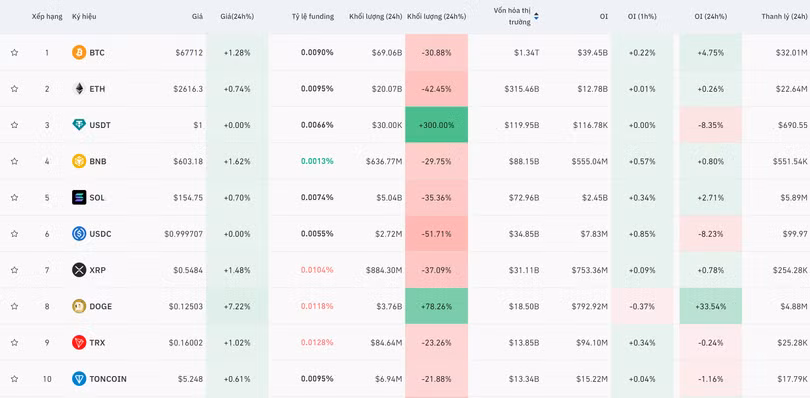
Task: Click ETH market cap $315.46B
Action: pyautogui.click(x=522, y=89)
